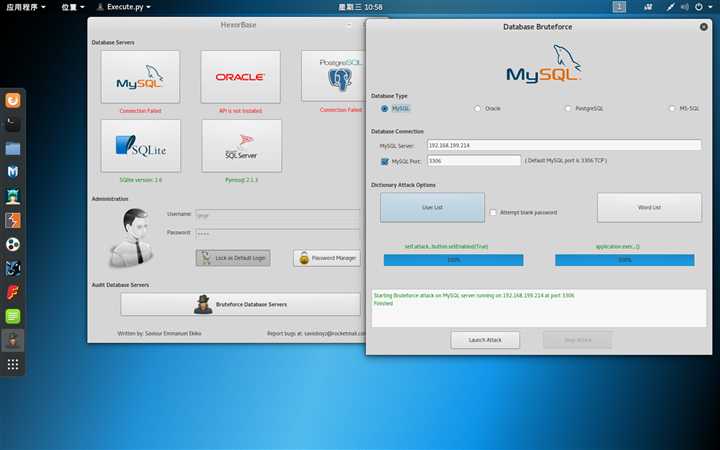
Task: Open the green notes app in the dock
Action: pyautogui.click(x=13, y=316)
